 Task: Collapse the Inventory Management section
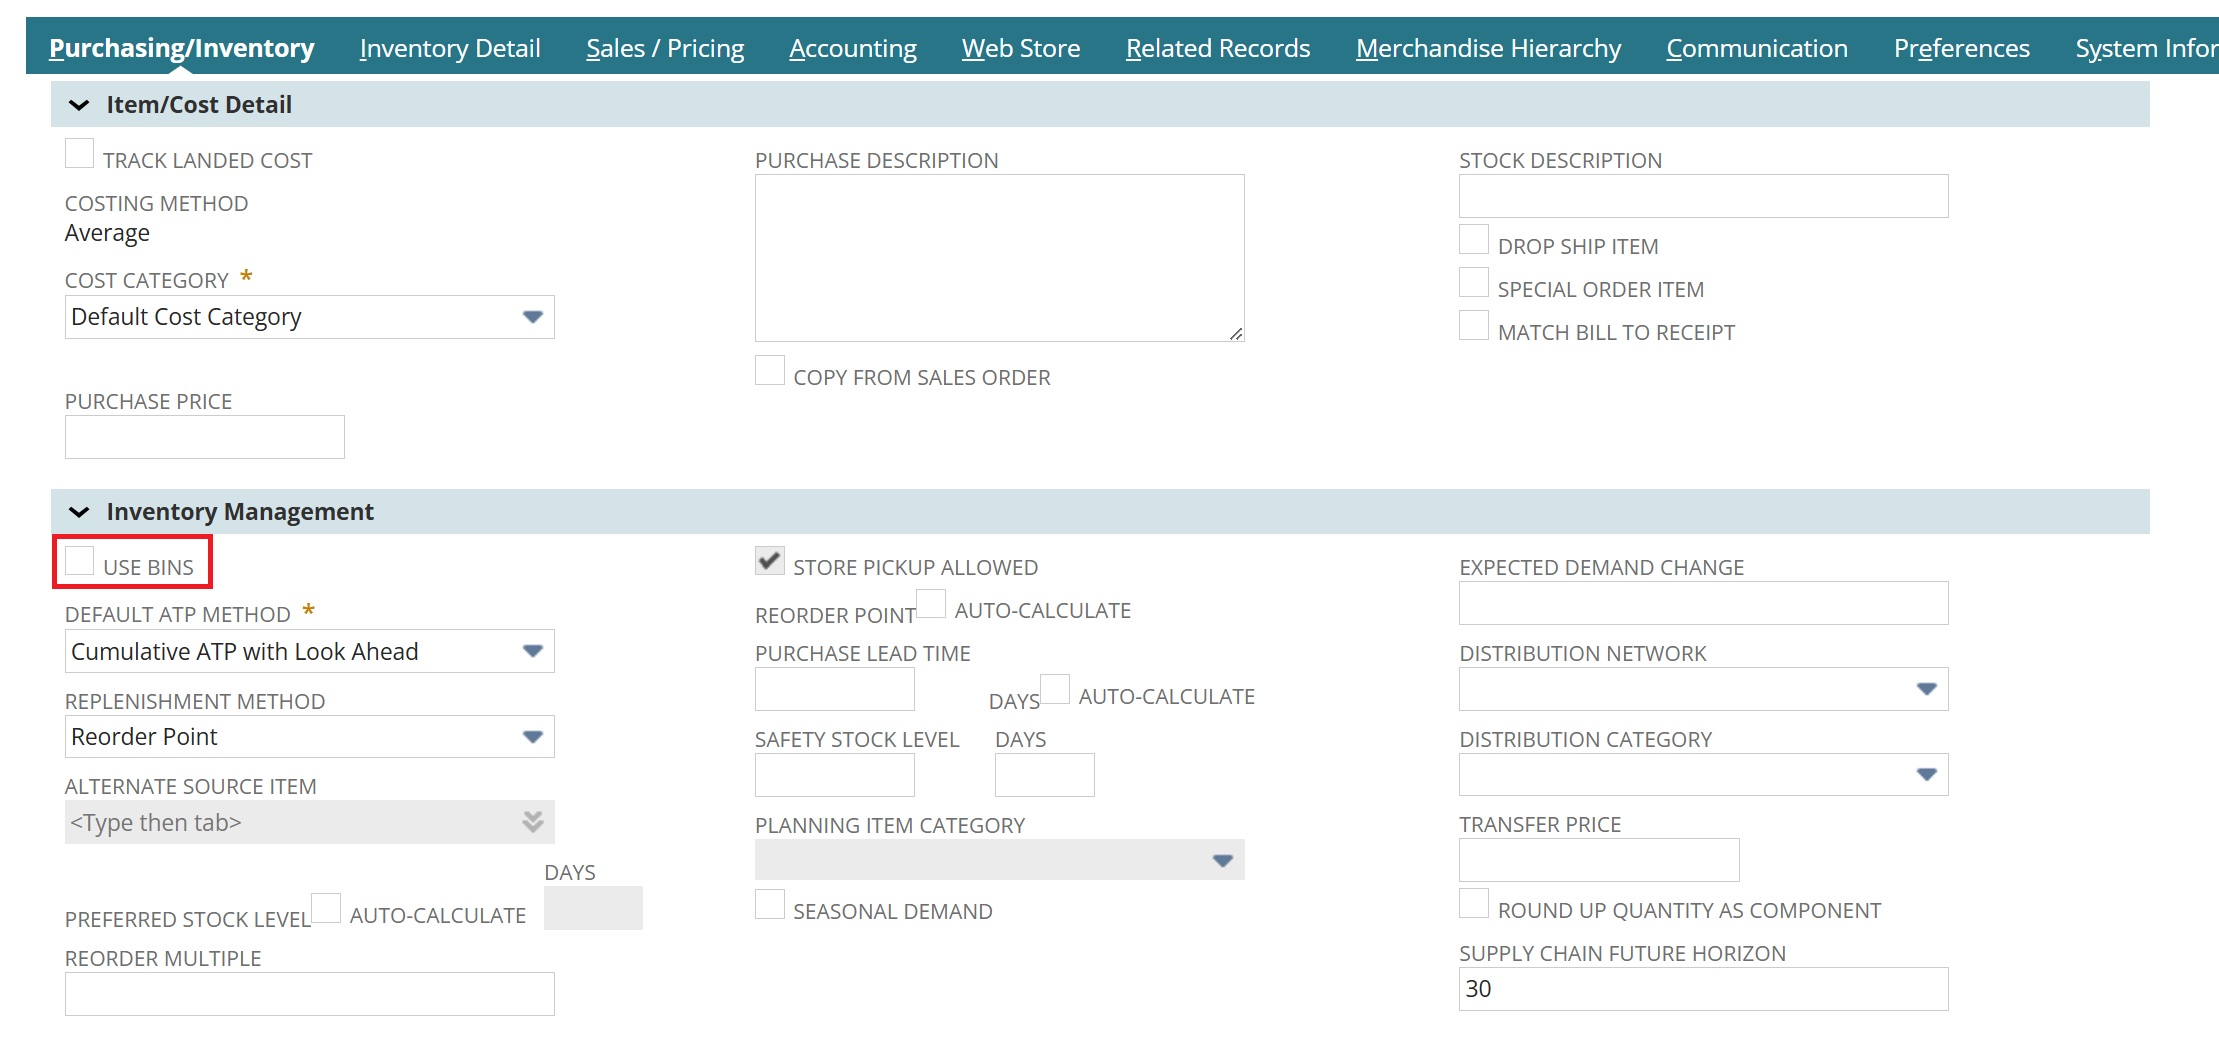tap(79, 512)
